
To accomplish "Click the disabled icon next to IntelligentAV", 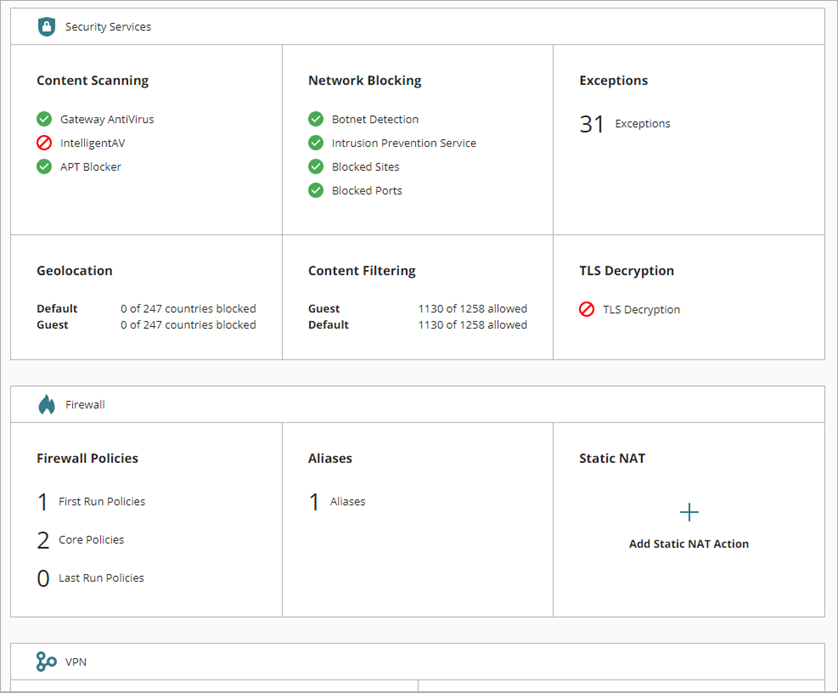I will 43,142.
